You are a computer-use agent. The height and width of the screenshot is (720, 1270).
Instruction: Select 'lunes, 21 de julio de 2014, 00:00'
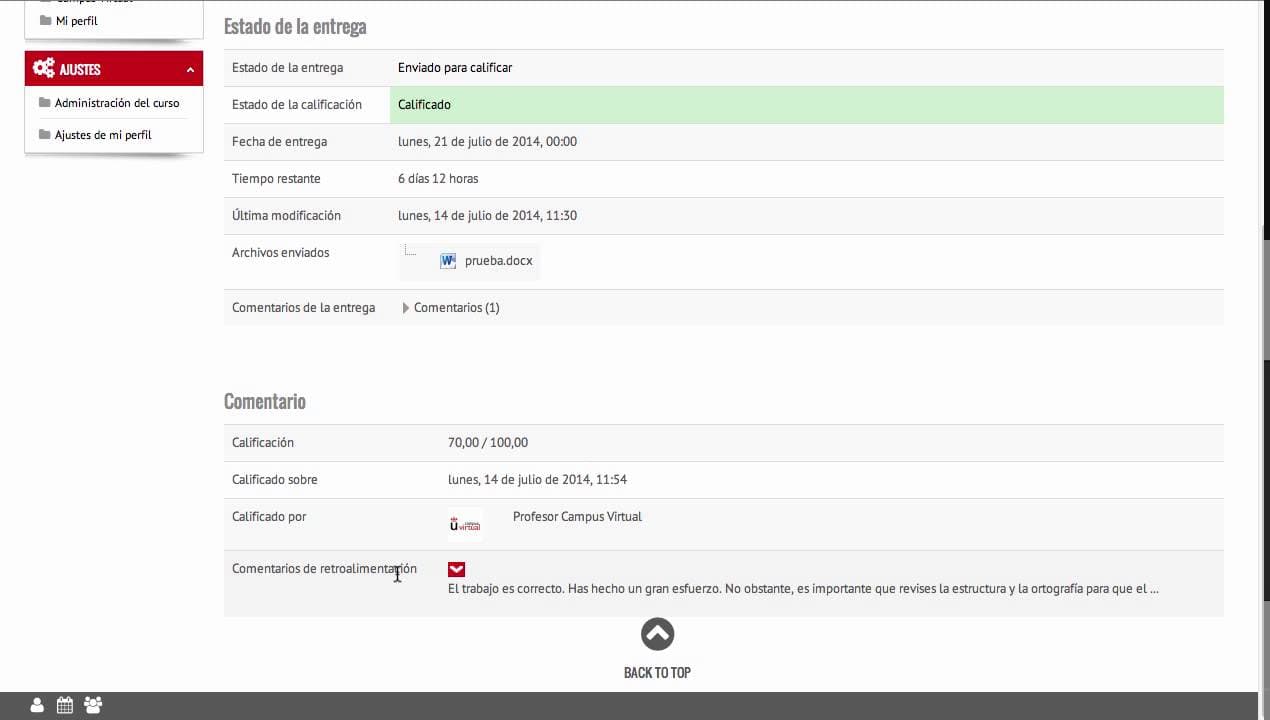coord(487,142)
